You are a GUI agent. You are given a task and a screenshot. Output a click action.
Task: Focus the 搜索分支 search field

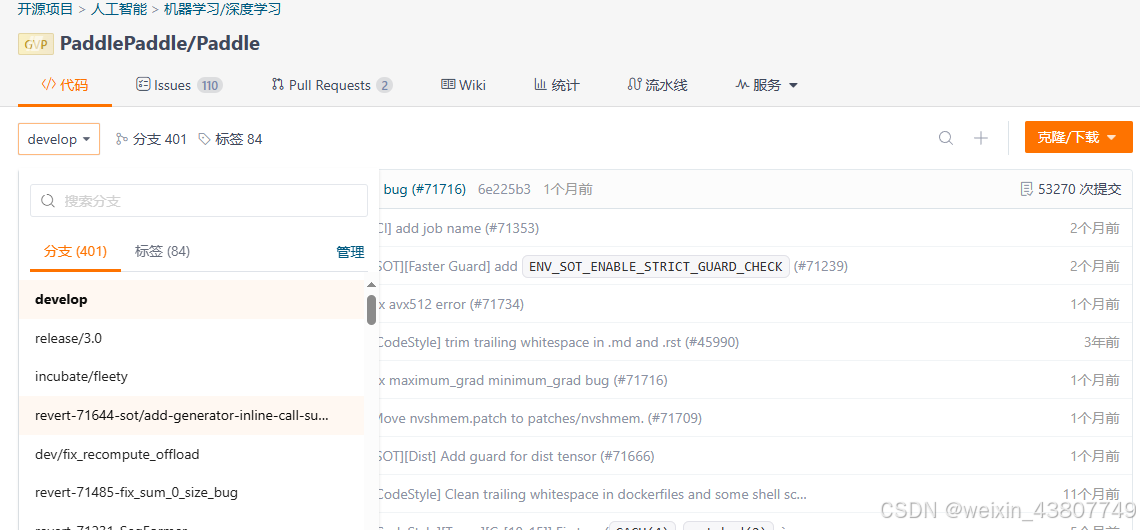(198, 201)
